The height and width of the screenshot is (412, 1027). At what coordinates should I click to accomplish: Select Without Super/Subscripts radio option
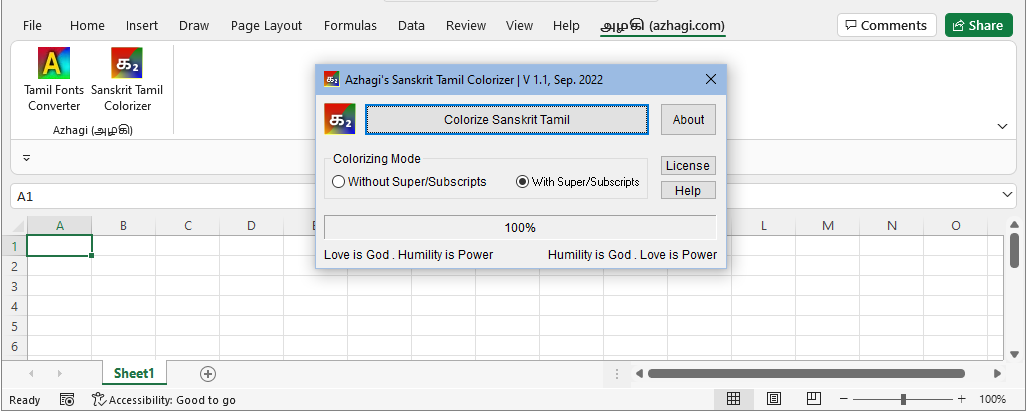tap(409, 181)
